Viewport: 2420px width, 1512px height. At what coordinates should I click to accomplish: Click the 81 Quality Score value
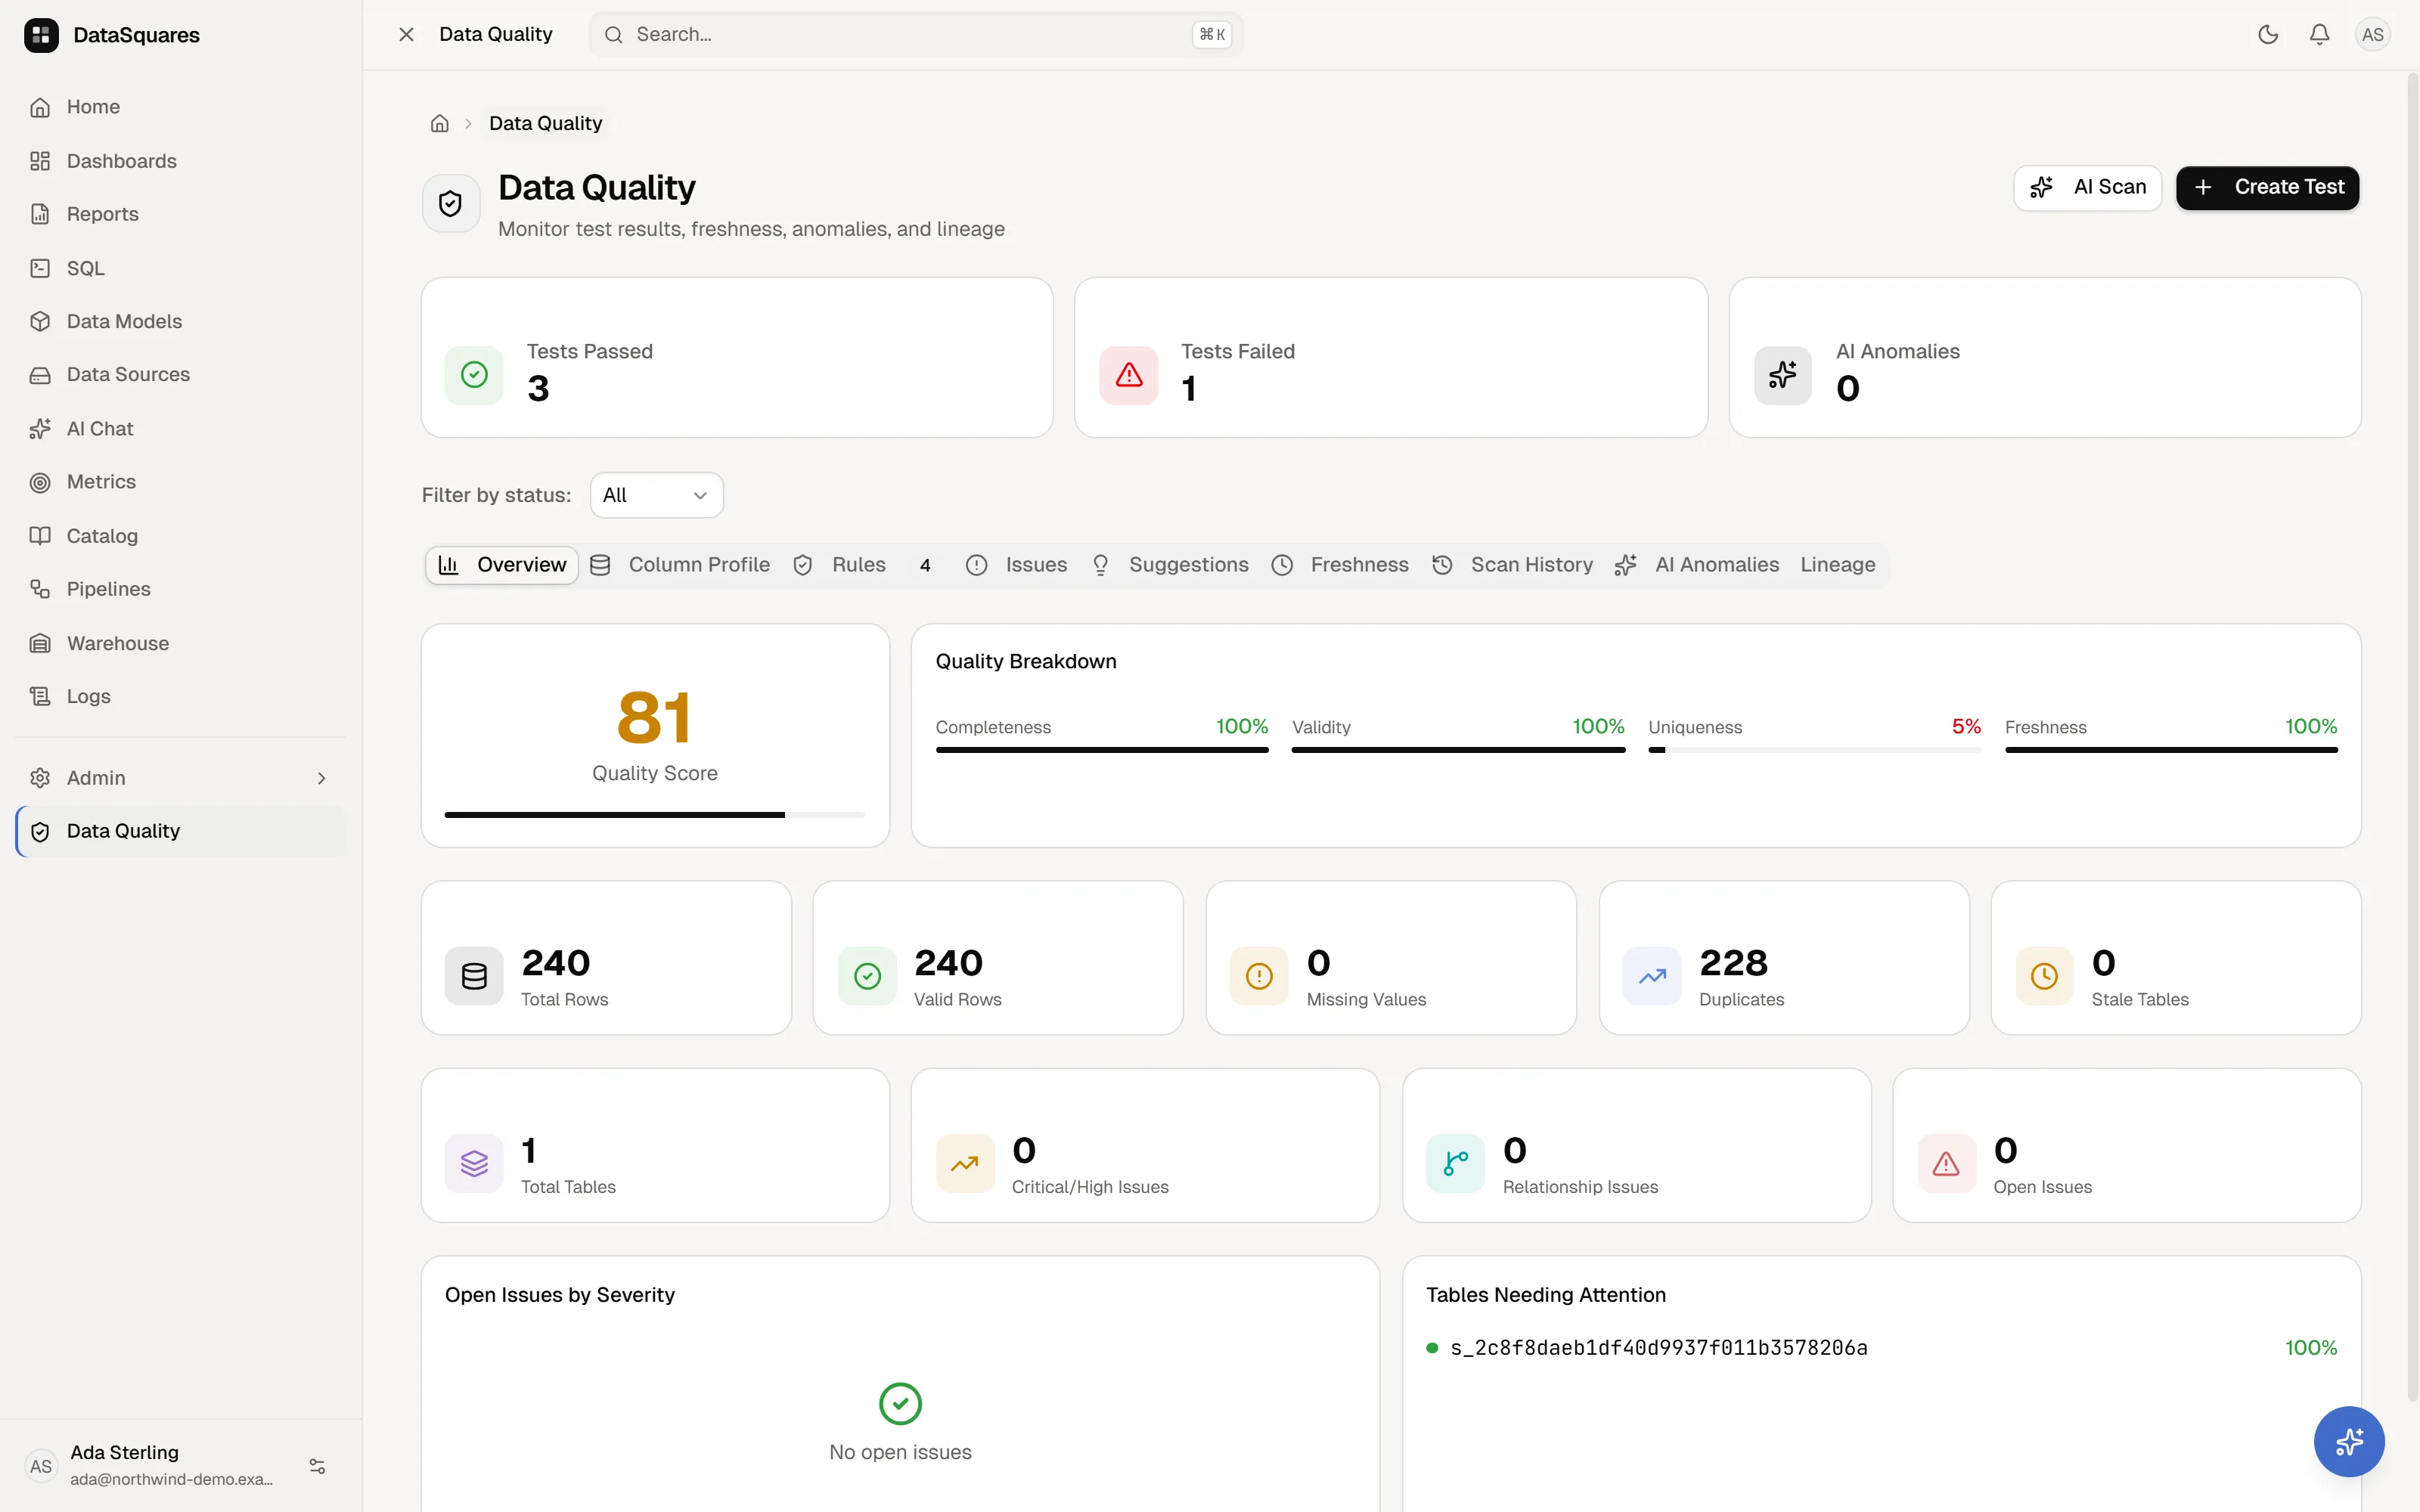point(654,718)
